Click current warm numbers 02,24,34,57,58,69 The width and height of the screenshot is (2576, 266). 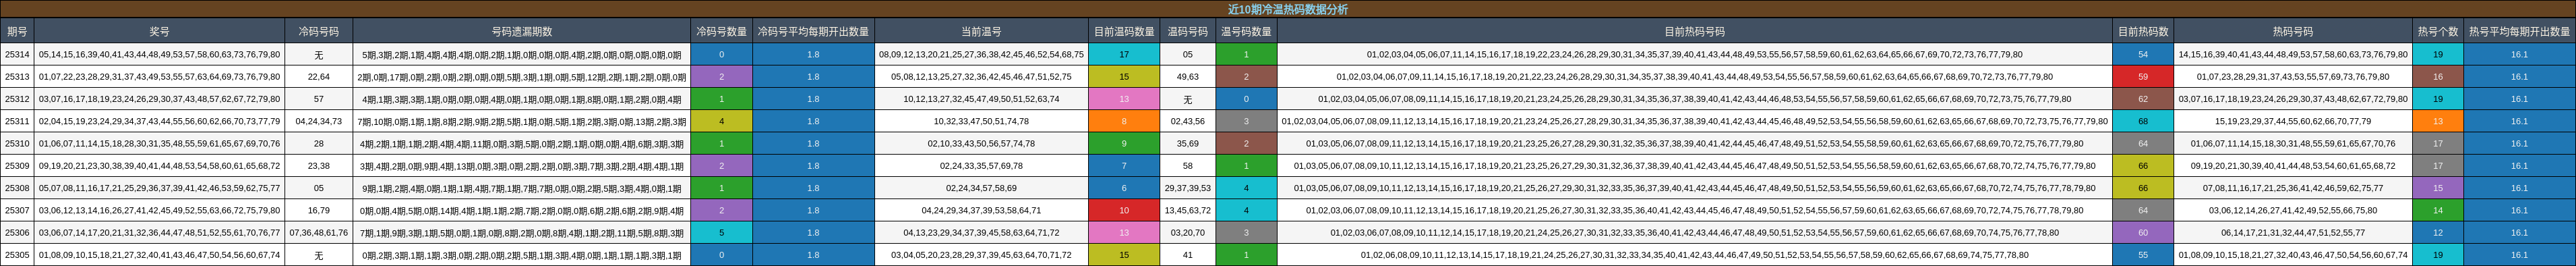981,188
